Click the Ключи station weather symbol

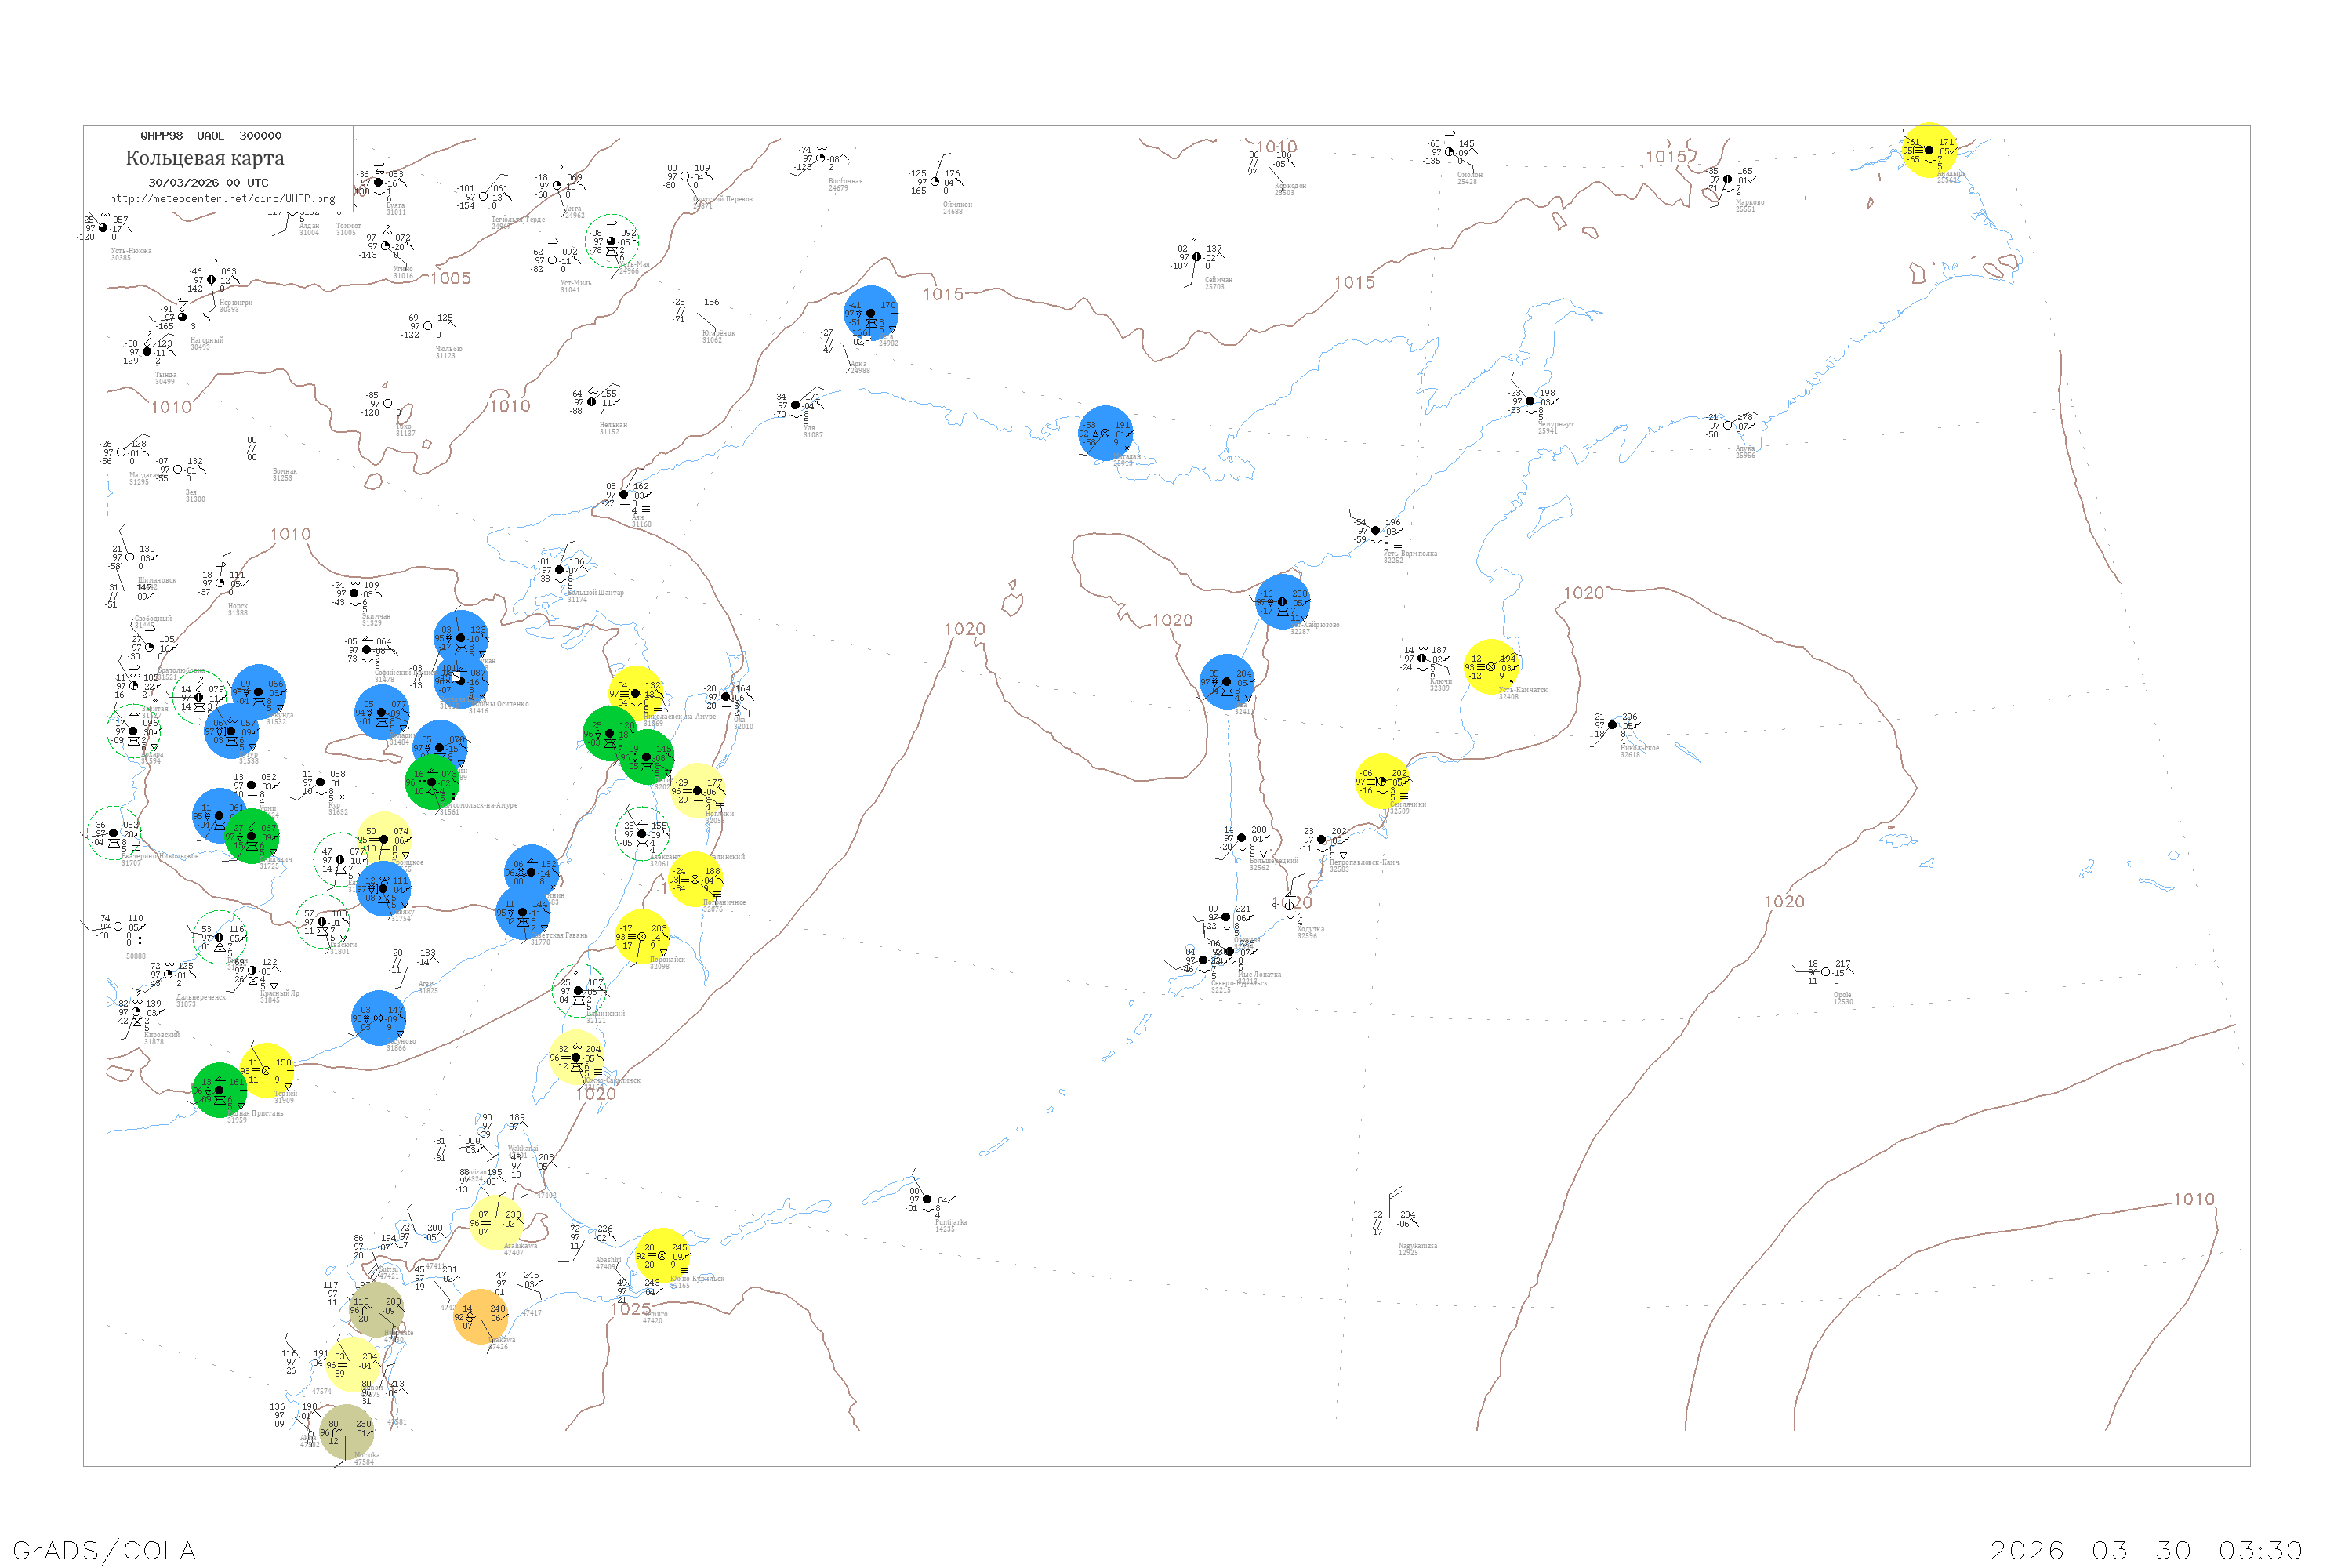pyautogui.click(x=1422, y=658)
